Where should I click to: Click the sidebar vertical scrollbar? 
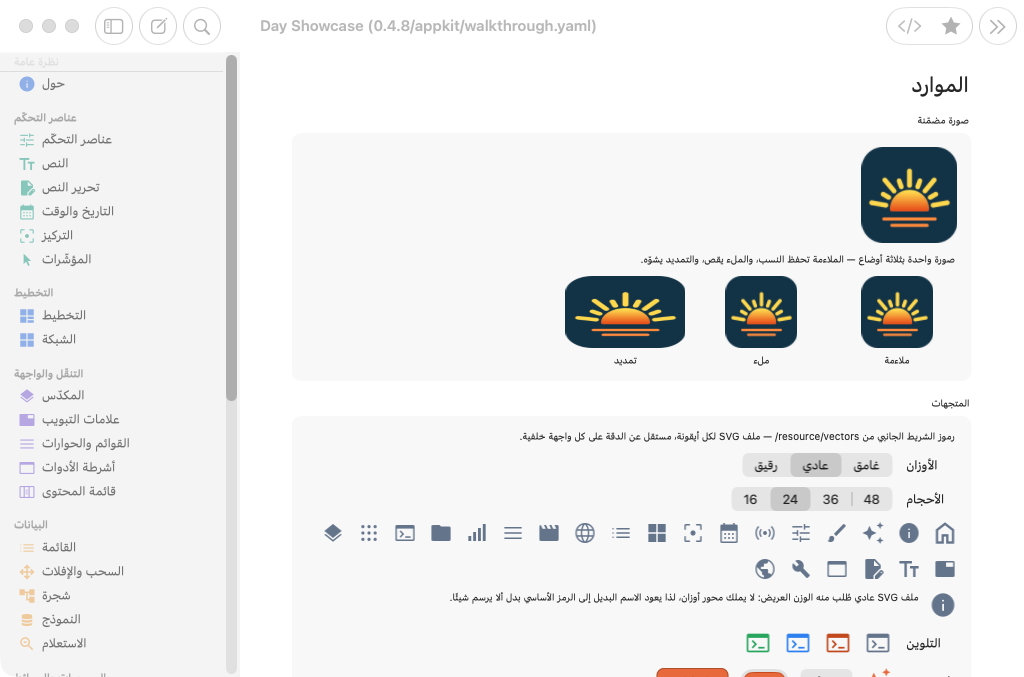pos(231,228)
